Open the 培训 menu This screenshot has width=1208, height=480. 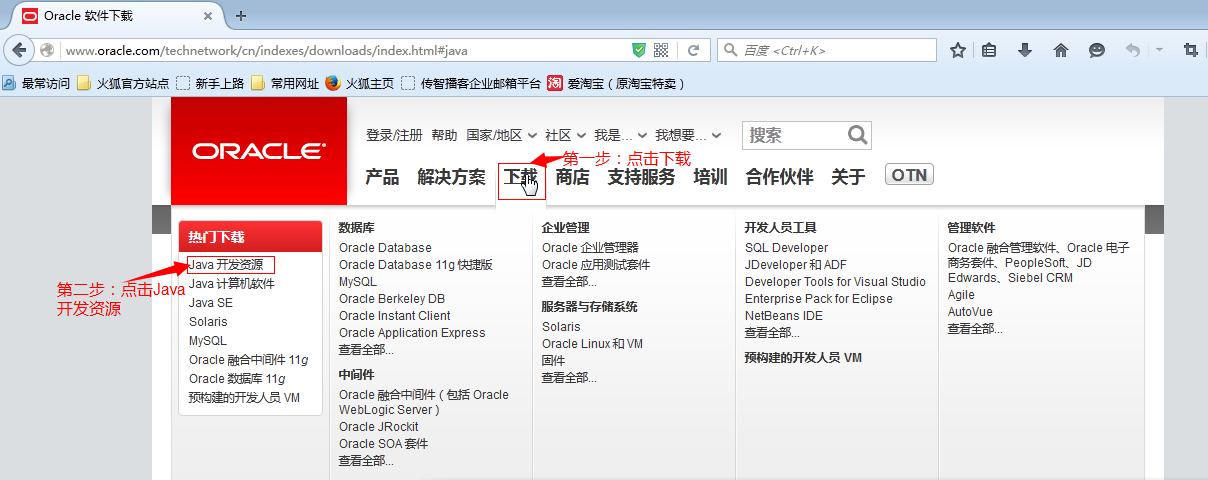710,177
